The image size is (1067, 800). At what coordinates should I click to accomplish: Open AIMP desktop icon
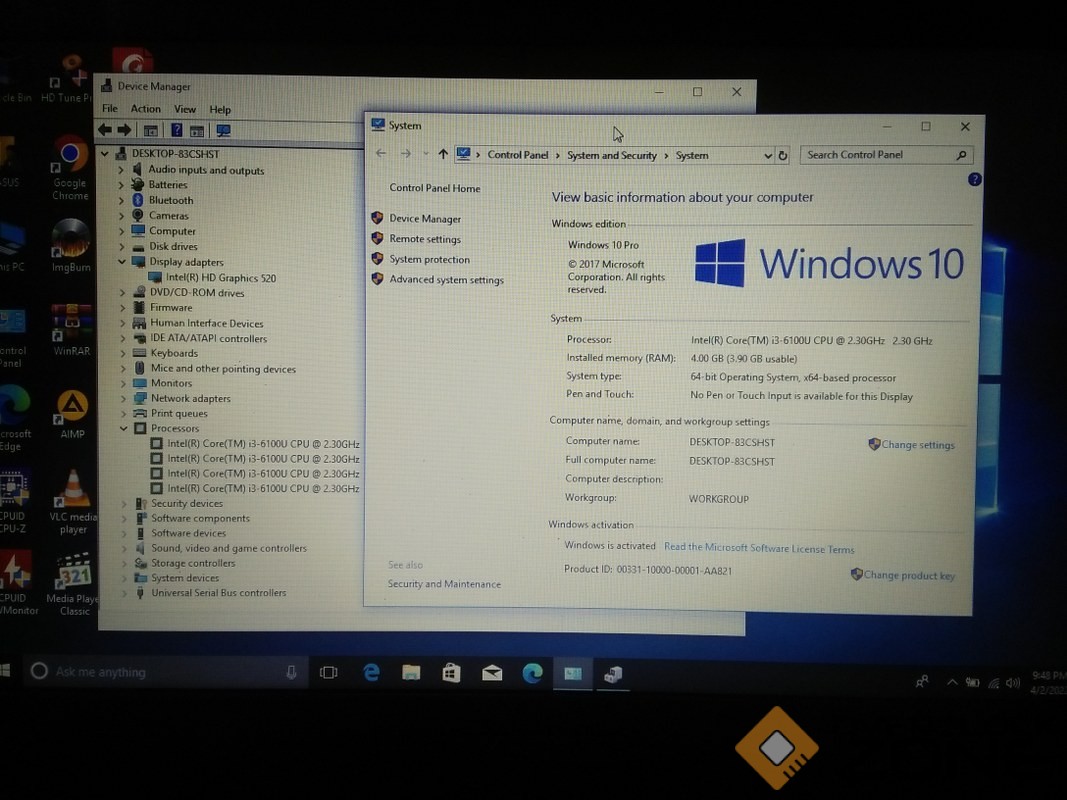72,414
